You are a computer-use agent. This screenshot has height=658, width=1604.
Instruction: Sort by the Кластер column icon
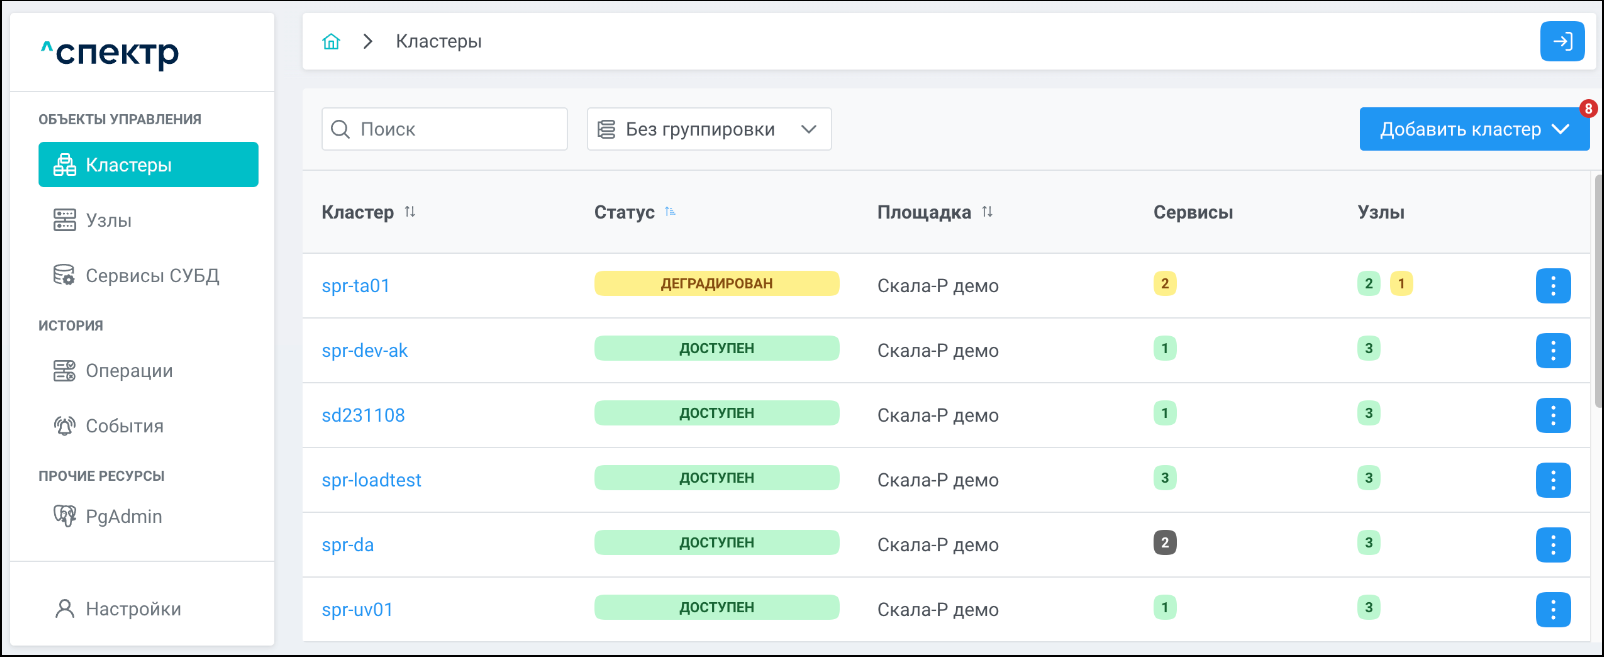(x=410, y=212)
